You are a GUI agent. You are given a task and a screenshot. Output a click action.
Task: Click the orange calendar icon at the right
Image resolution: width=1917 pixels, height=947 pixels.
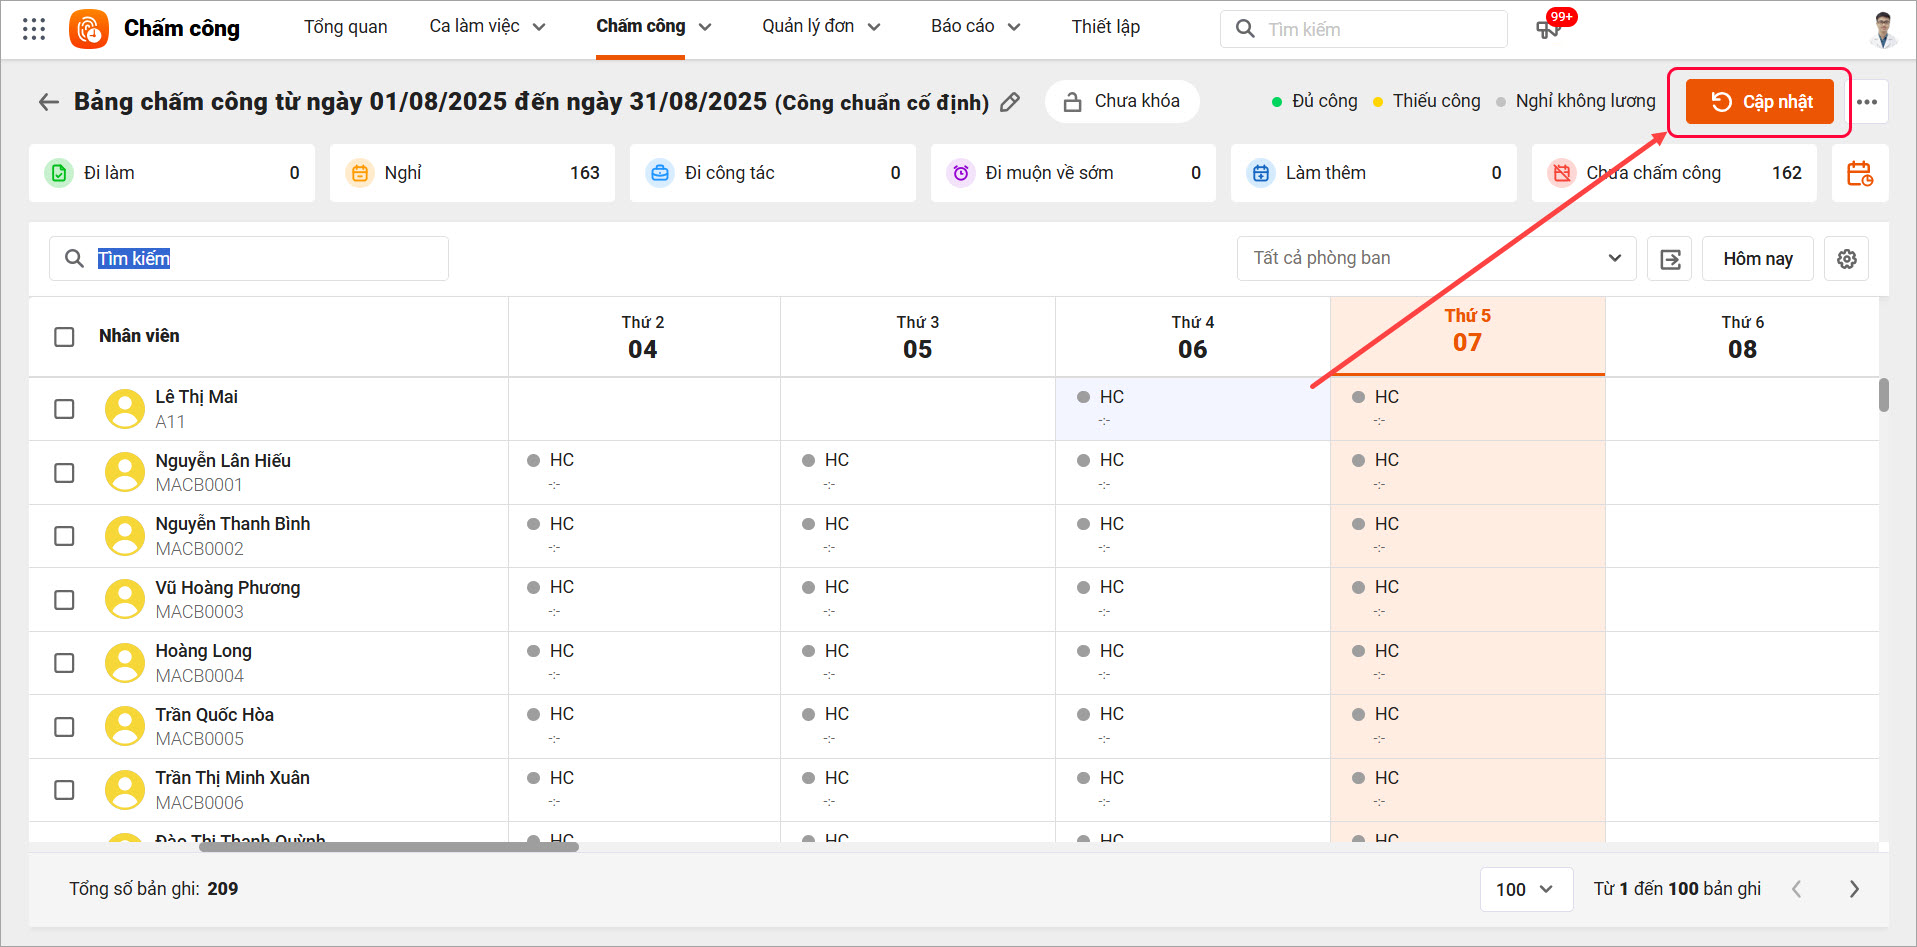[x=1859, y=173]
